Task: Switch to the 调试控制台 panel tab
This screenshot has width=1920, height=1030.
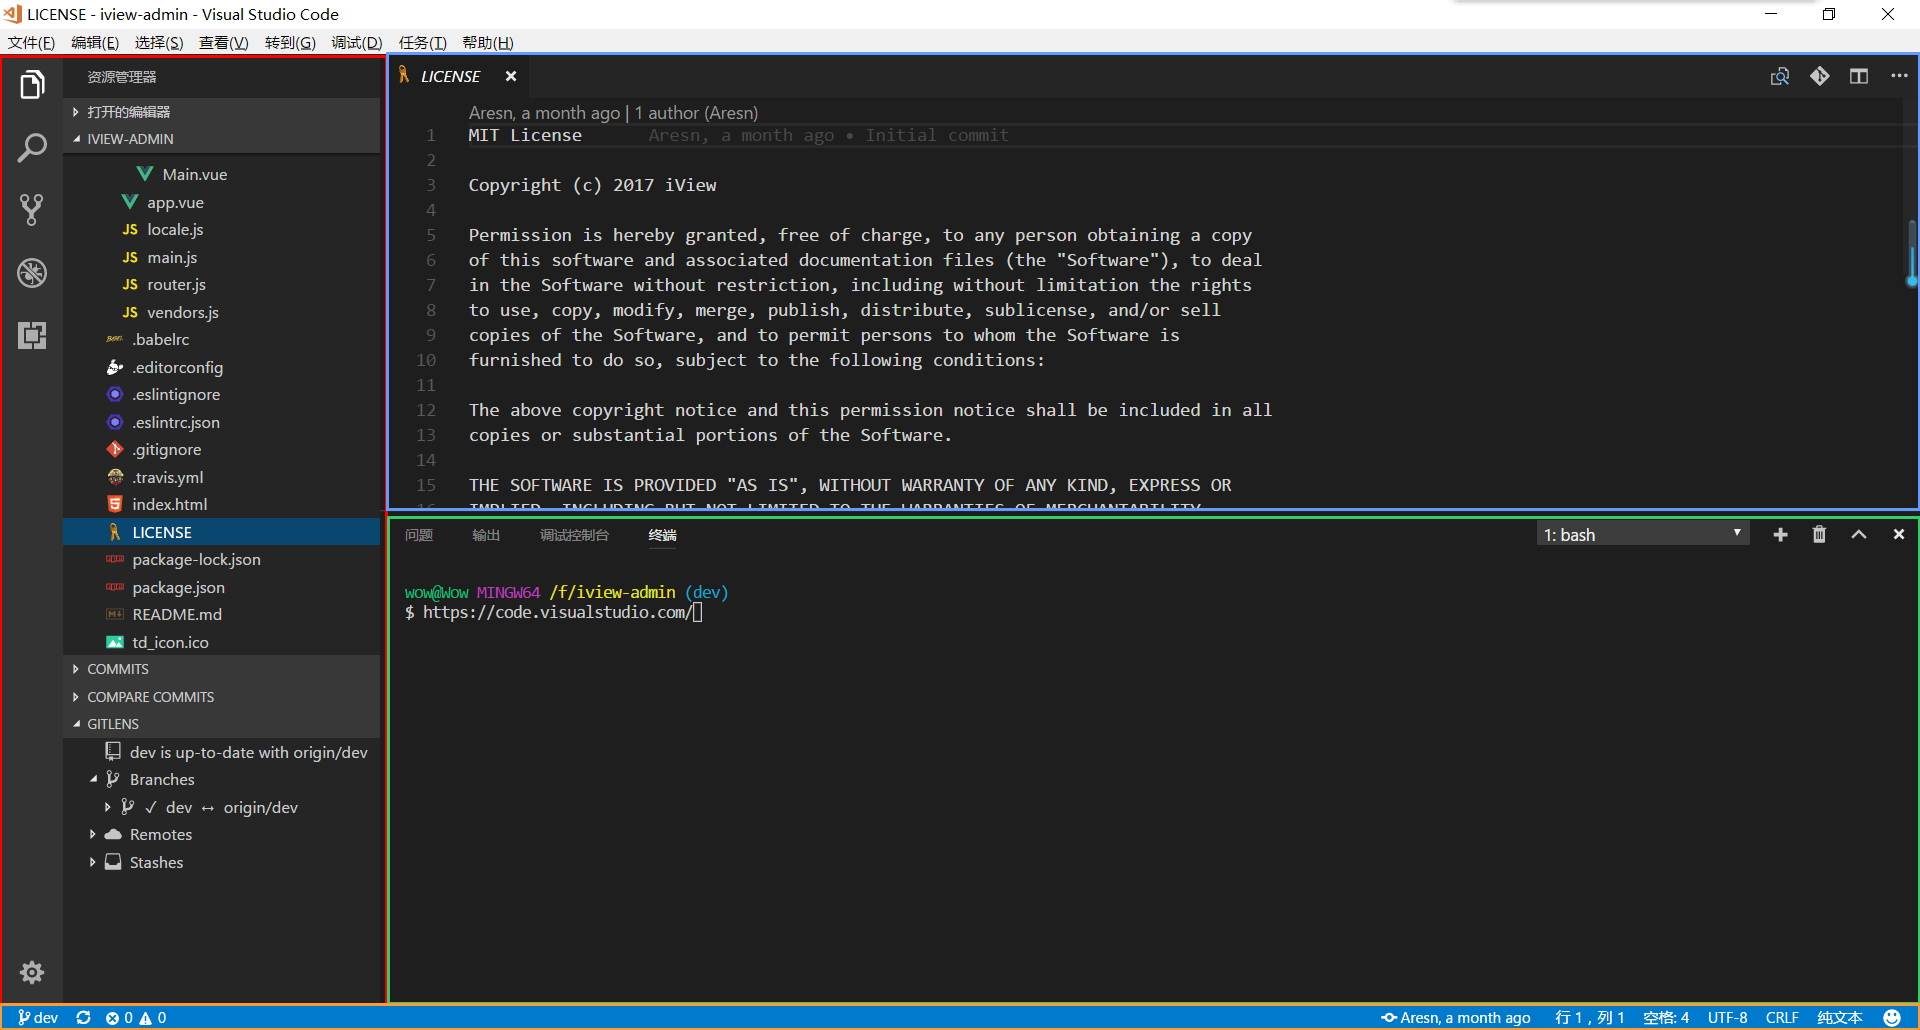Action: coord(574,535)
